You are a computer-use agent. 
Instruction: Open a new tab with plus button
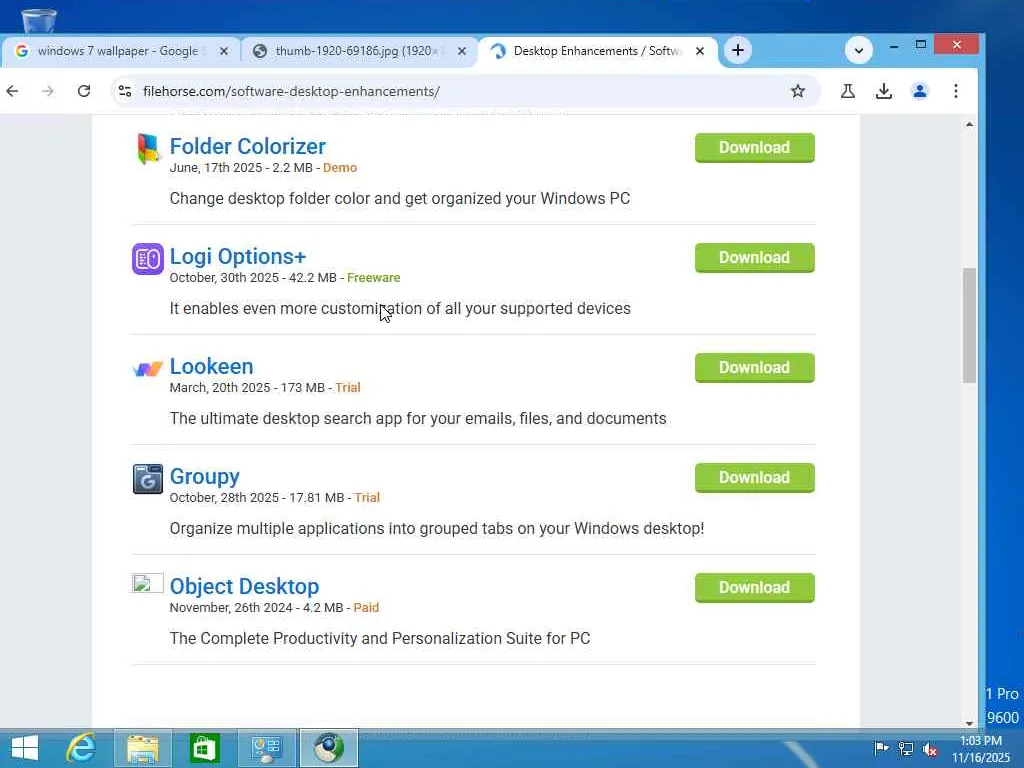pyautogui.click(x=737, y=50)
